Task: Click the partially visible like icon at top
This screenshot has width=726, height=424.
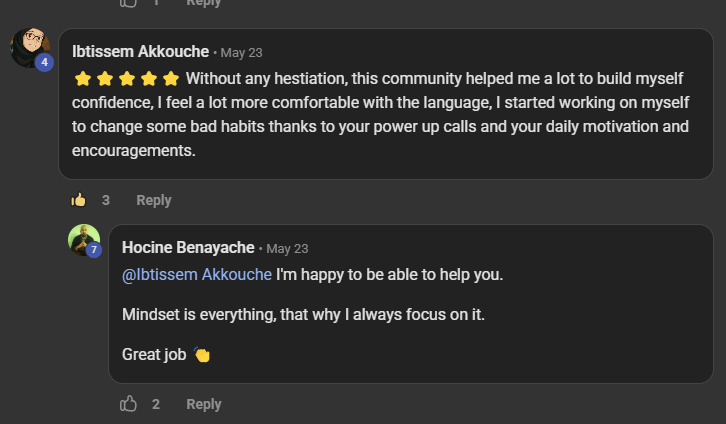Action: point(128,3)
